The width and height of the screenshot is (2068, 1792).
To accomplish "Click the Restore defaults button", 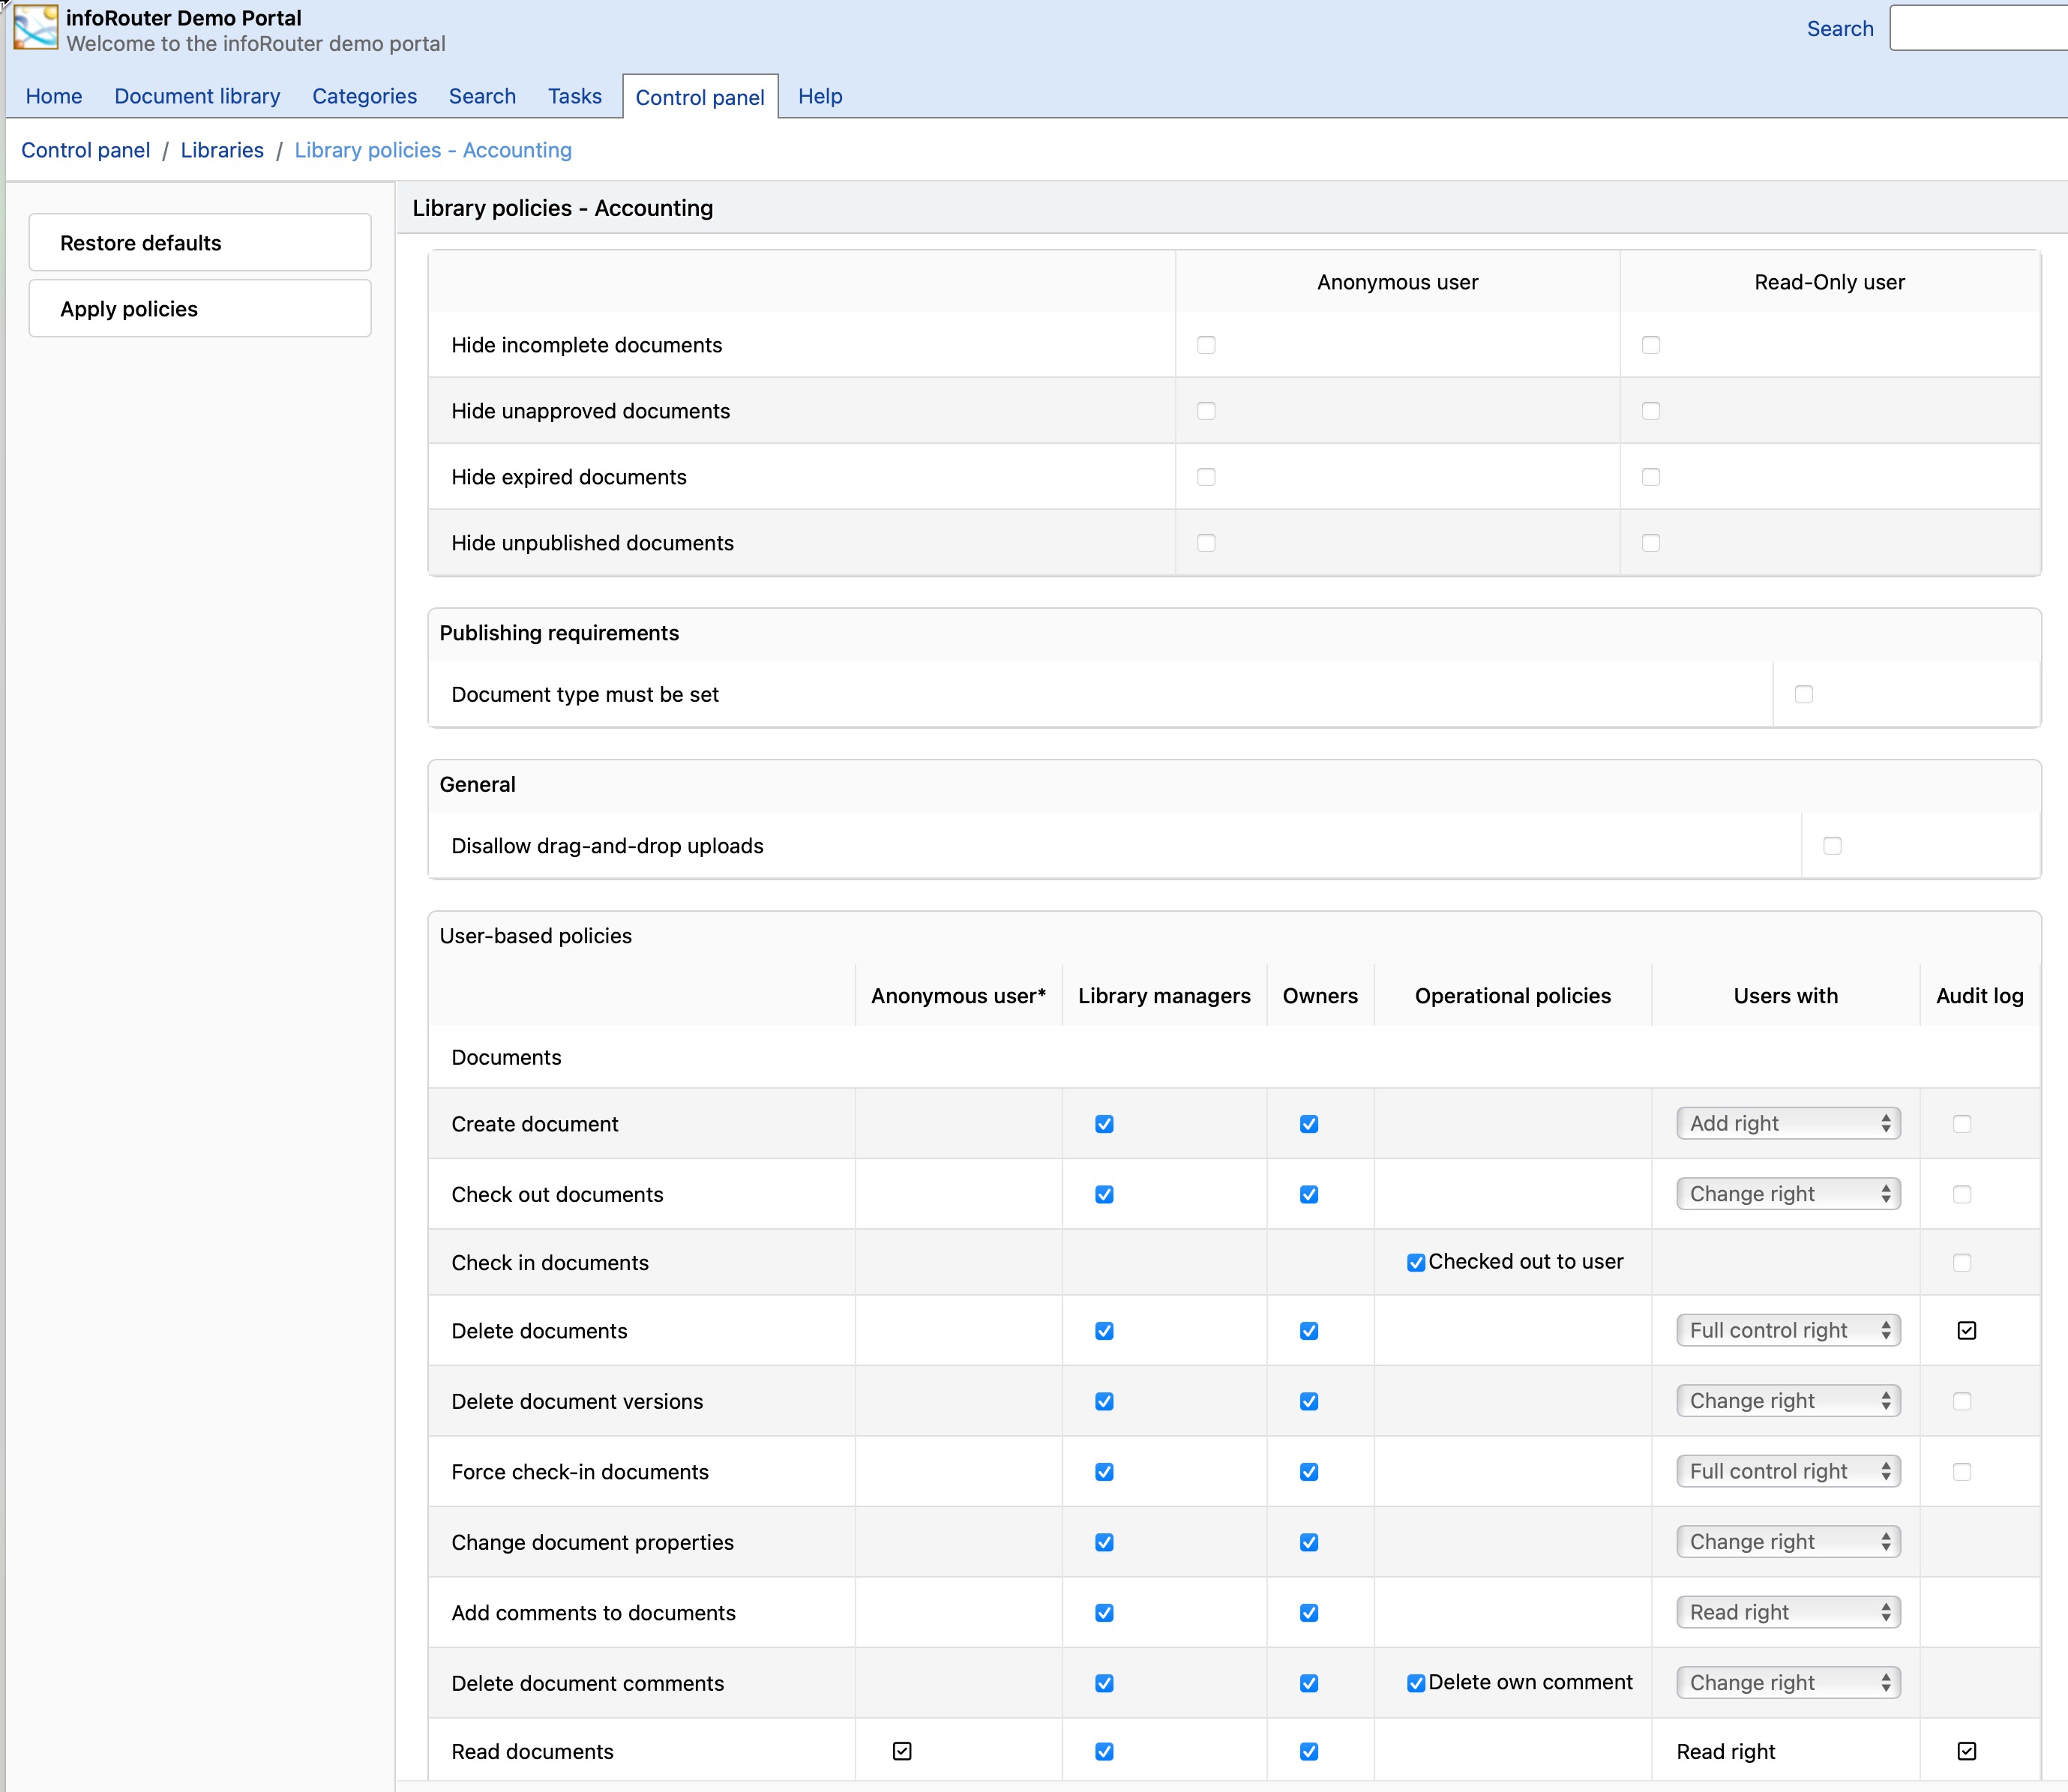I will 199,242.
